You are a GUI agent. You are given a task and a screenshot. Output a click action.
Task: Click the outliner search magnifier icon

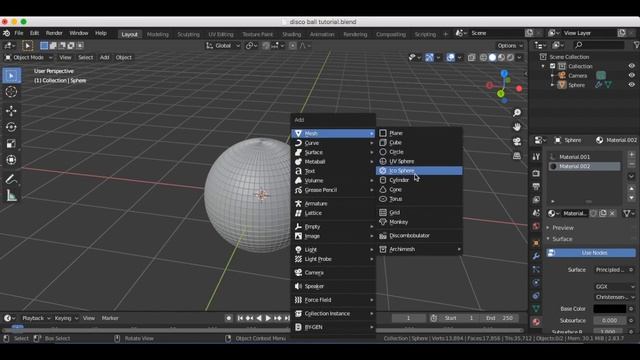click(x=578, y=45)
